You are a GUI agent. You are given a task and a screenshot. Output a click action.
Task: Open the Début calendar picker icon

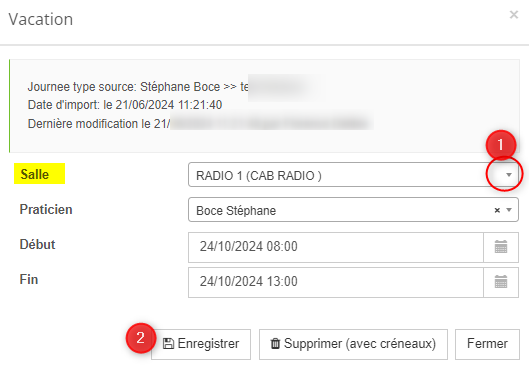click(501, 247)
